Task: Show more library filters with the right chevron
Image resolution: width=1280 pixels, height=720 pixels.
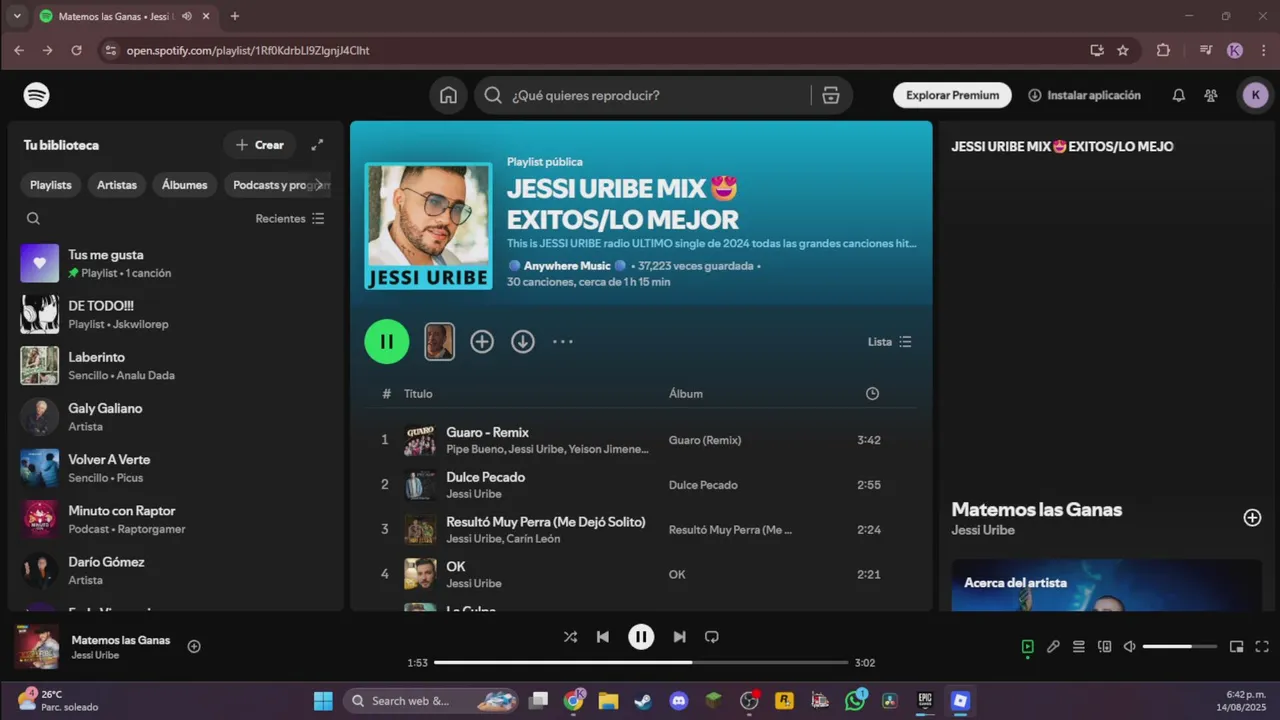Action: coord(319,185)
